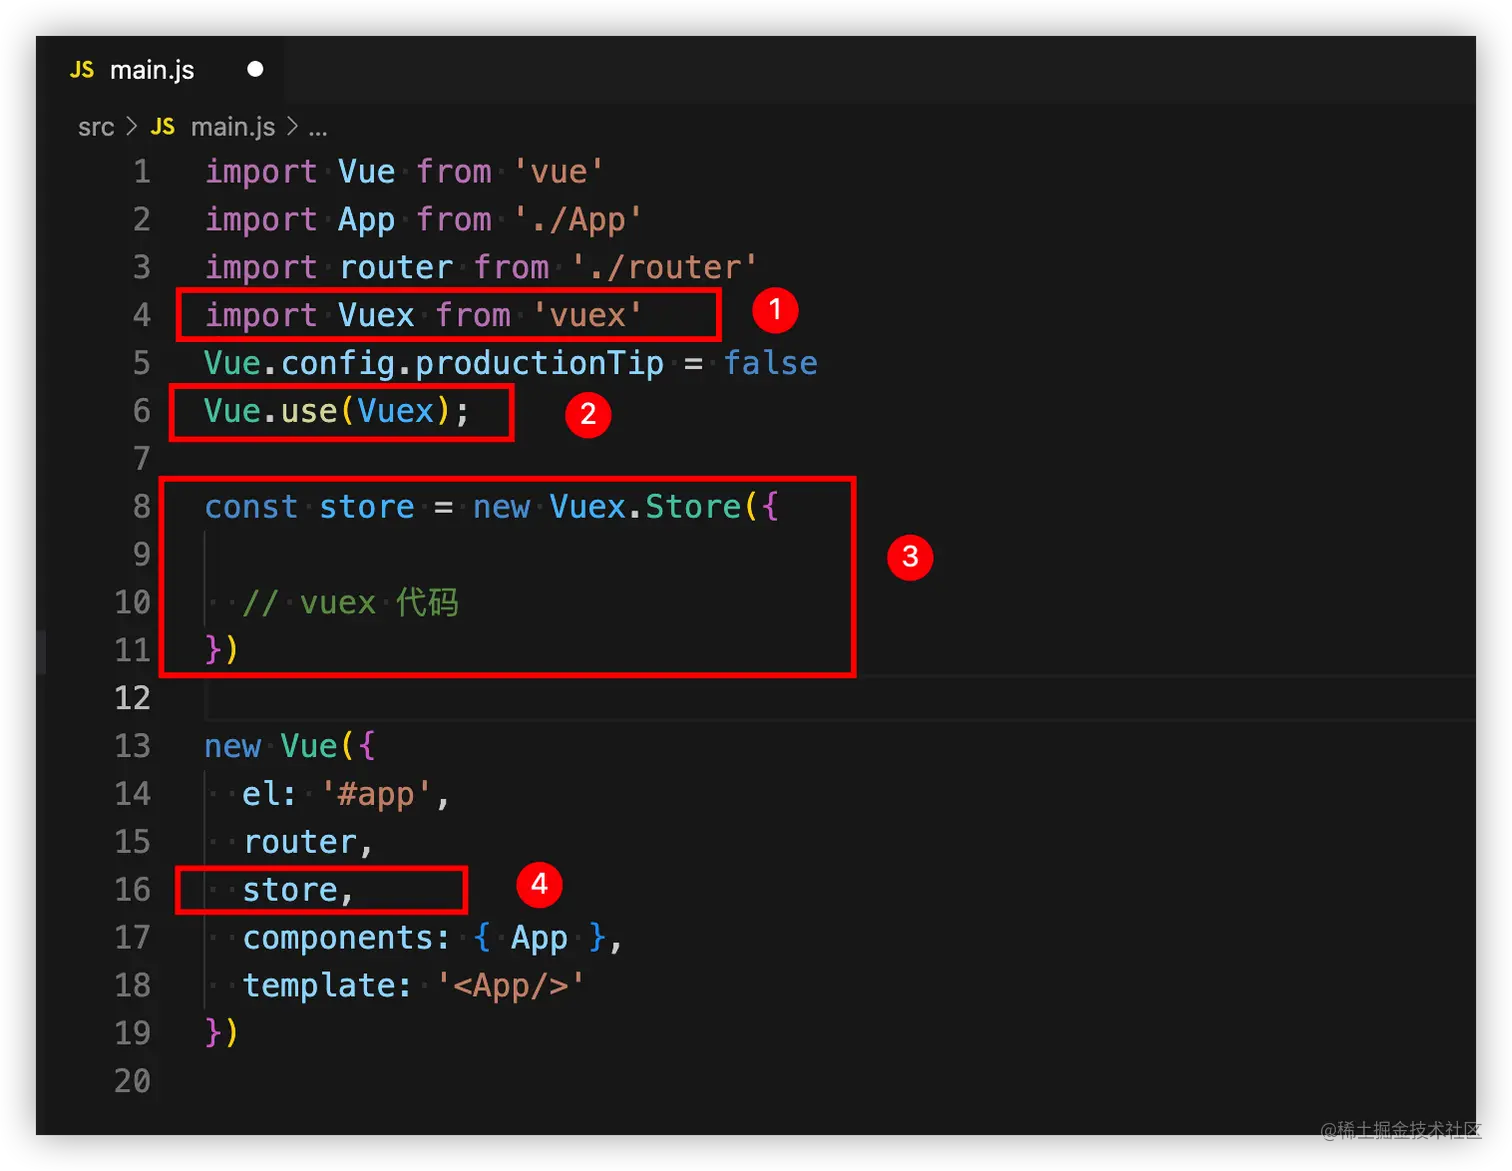The height and width of the screenshot is (1171, 1512).
Task: Click the router property on line 15
Action: (300, 842)
